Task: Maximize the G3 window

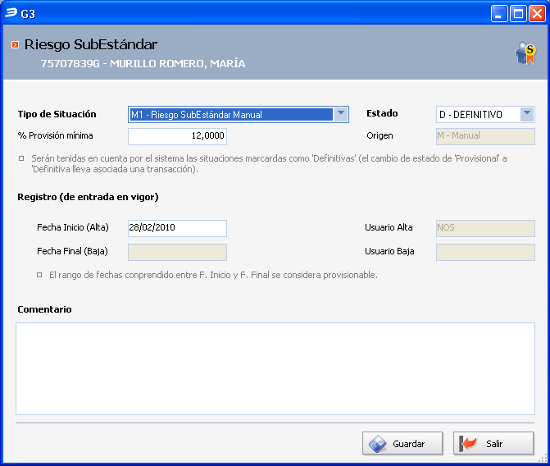Action: pyautogui.click(x=518, y=14)
